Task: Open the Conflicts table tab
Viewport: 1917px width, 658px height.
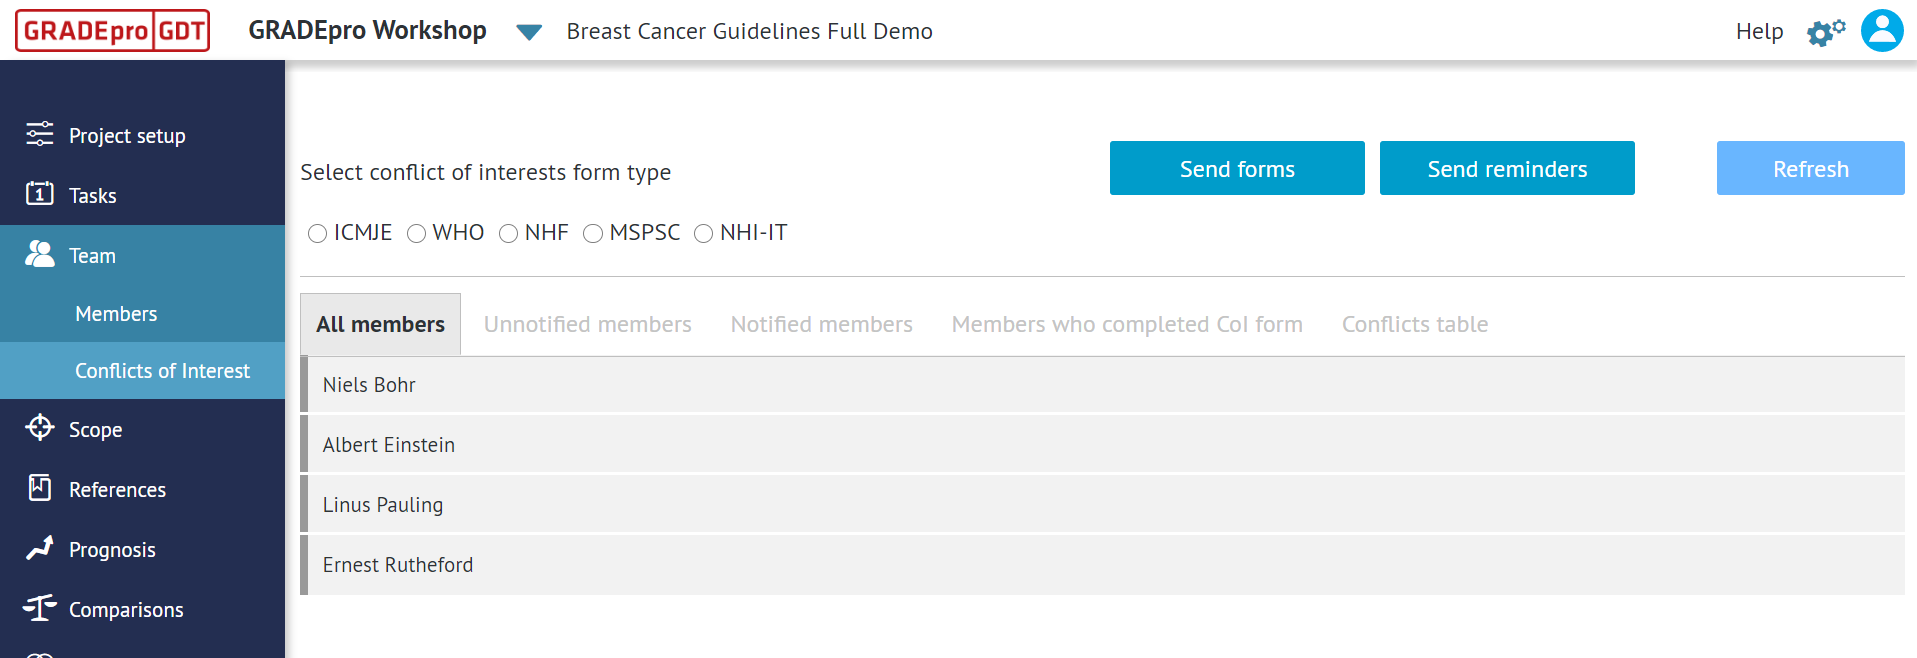Action: [1414, 324]
